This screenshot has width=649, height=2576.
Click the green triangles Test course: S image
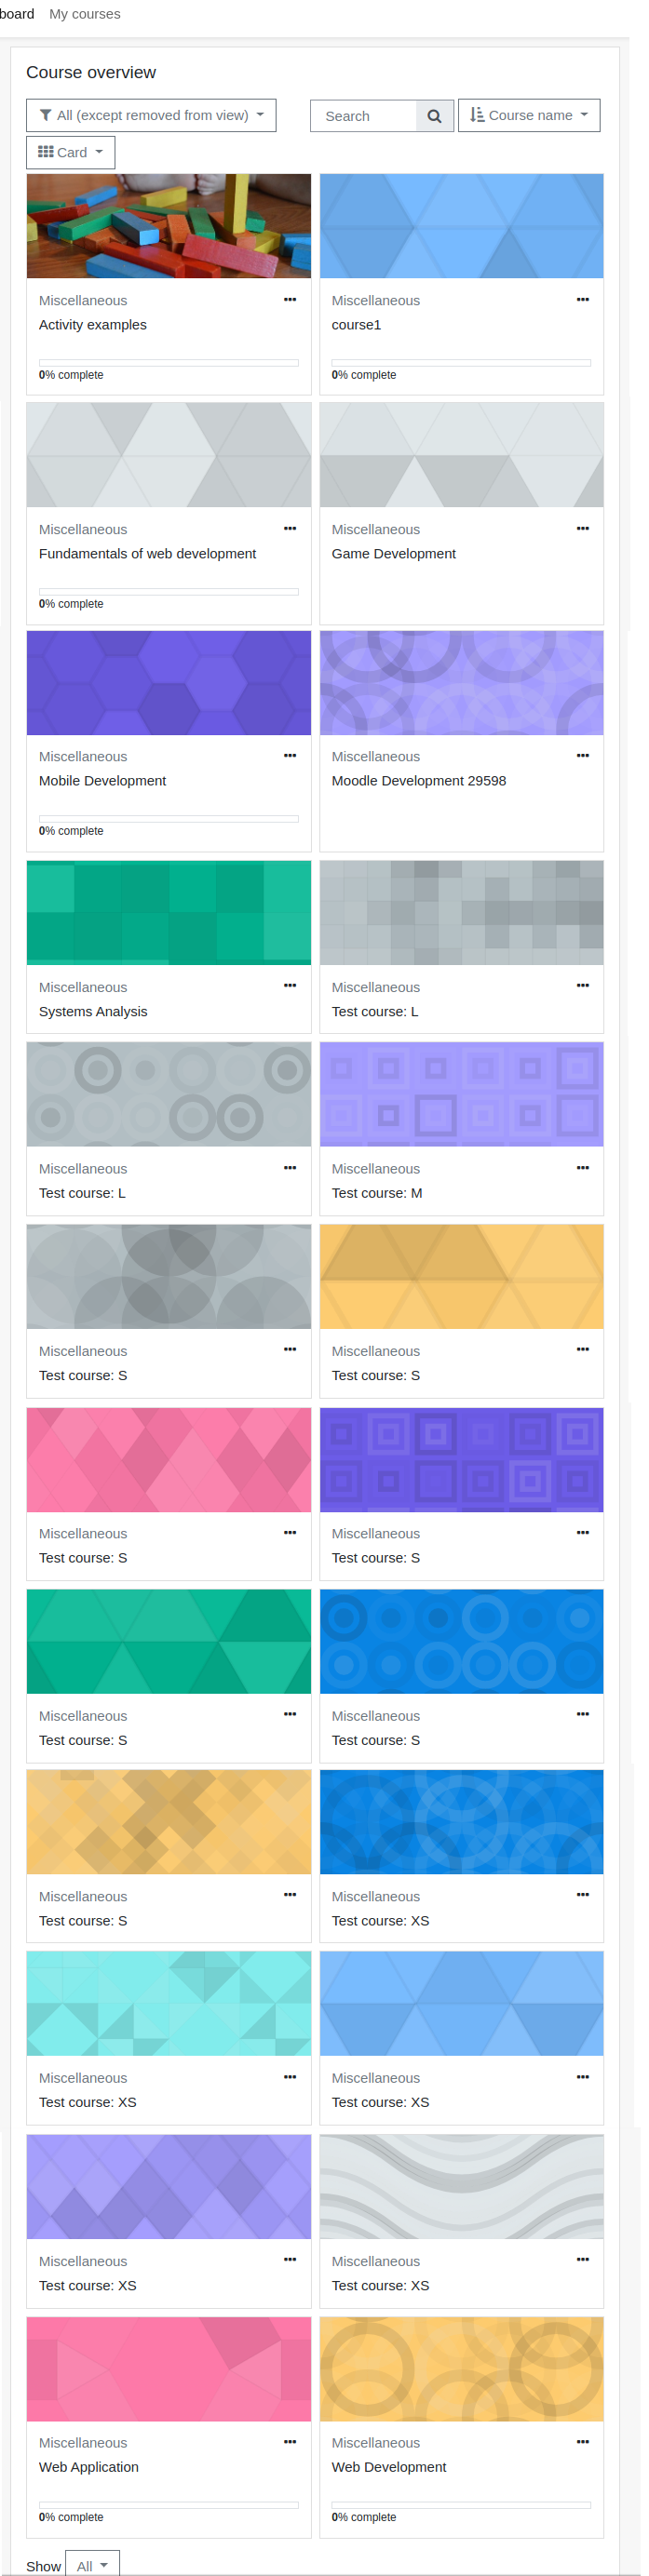tap(169, 1641)
